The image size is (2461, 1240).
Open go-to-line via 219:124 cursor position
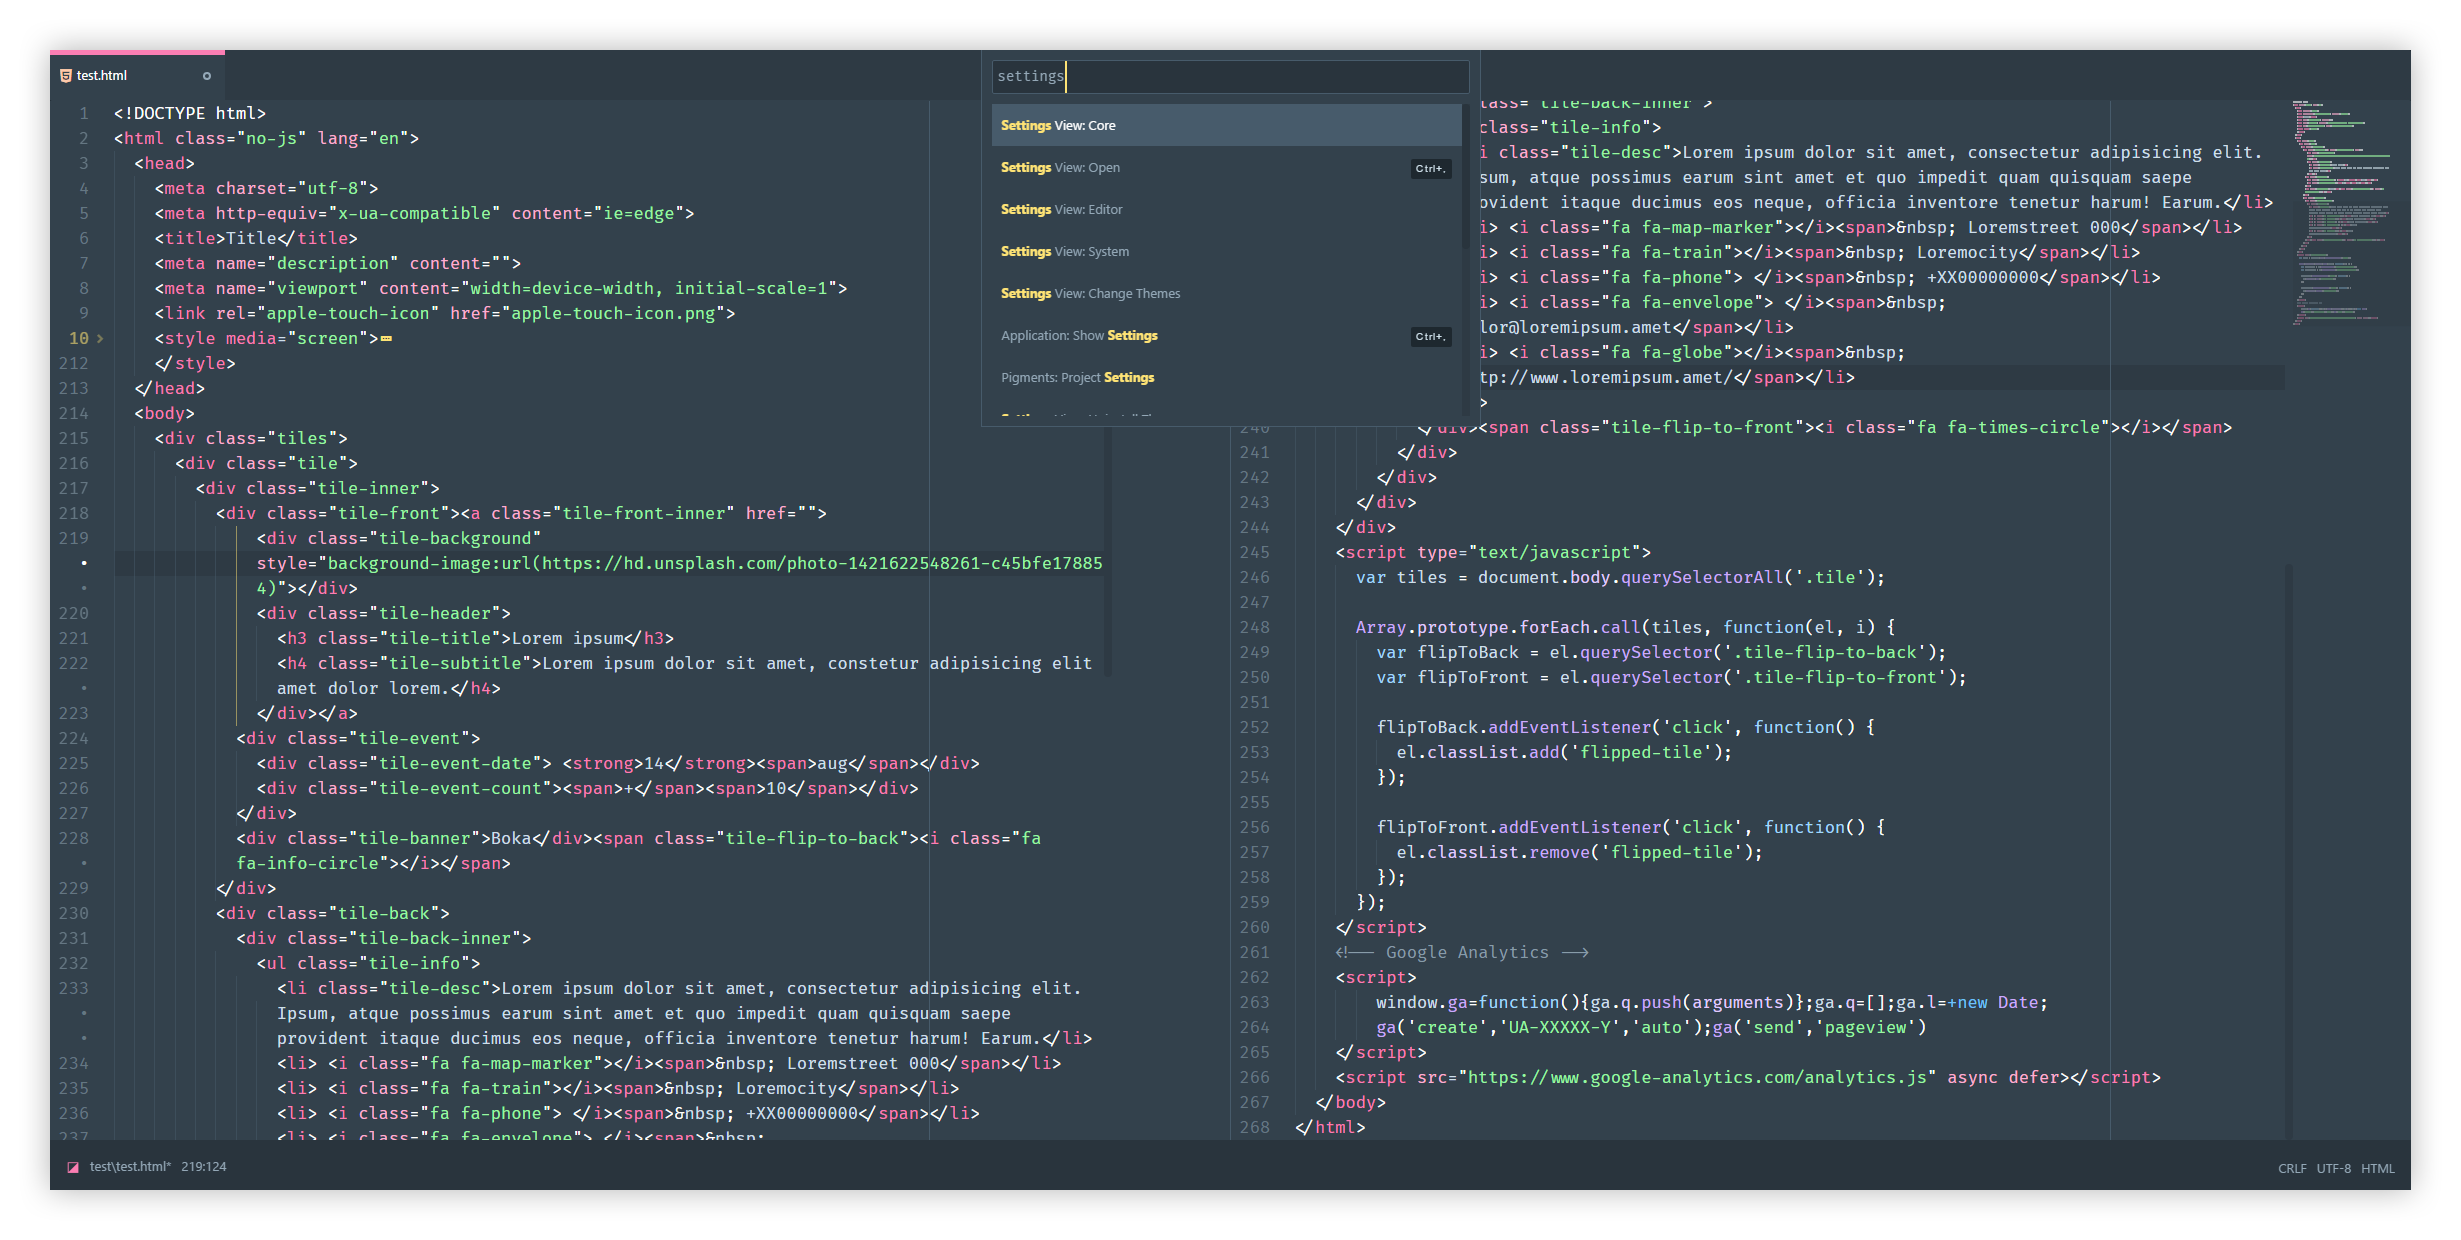[204, 1167]
